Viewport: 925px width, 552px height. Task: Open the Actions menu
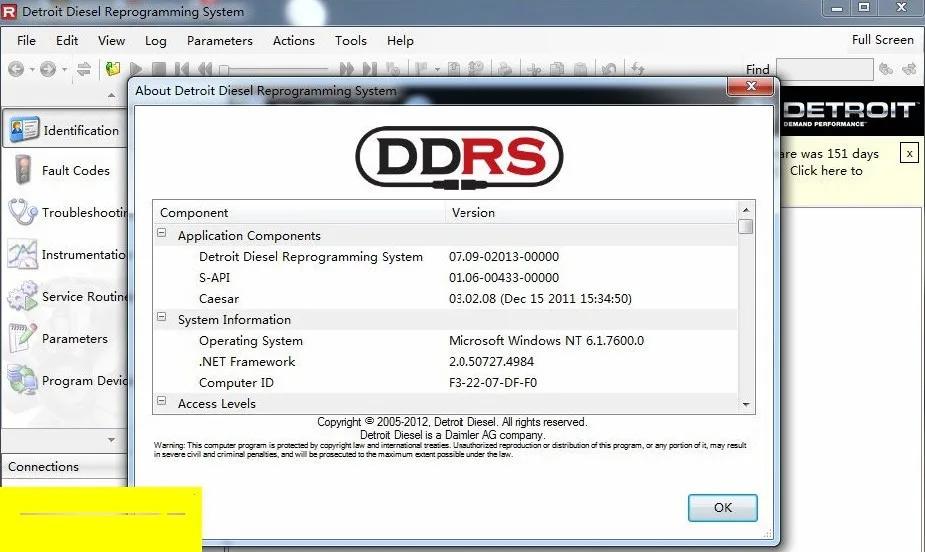[x=294, y=41]
